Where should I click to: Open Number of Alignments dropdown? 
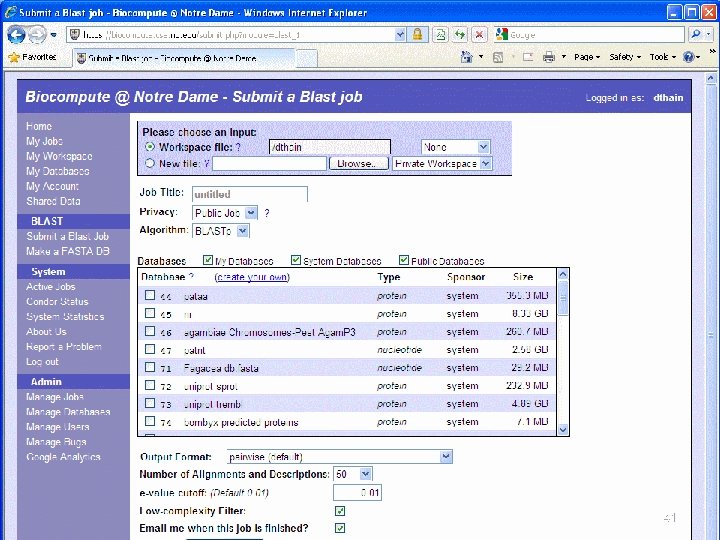tap(353, 474)
